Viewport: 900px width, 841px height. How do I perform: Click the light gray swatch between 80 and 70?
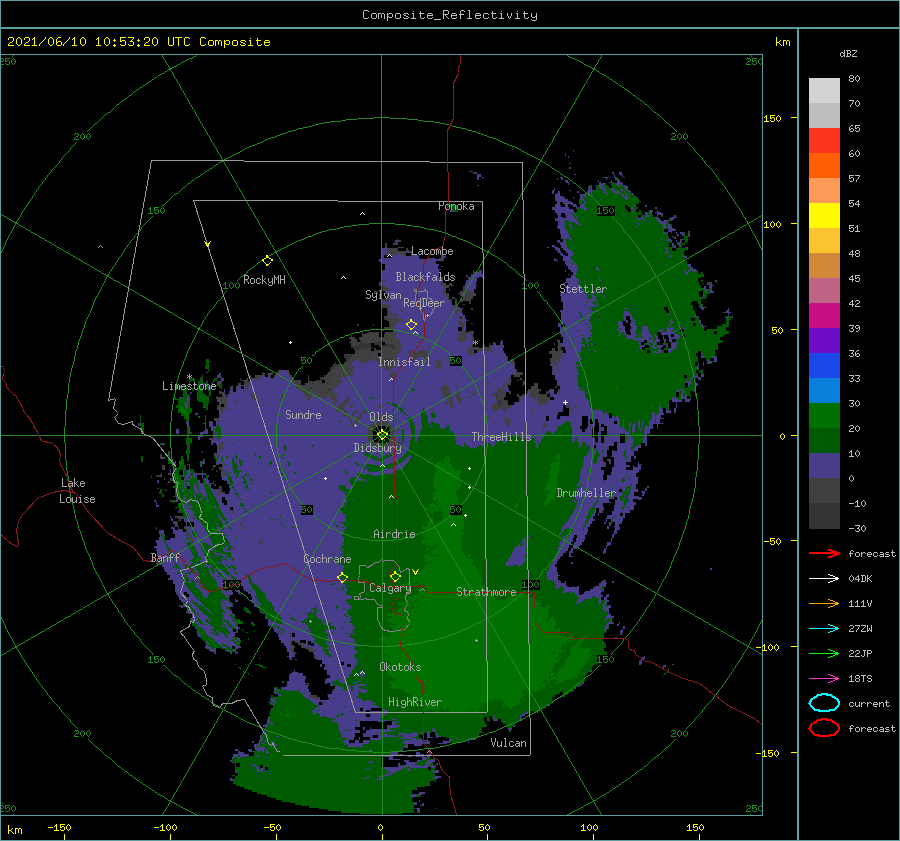tap(824, 91)
